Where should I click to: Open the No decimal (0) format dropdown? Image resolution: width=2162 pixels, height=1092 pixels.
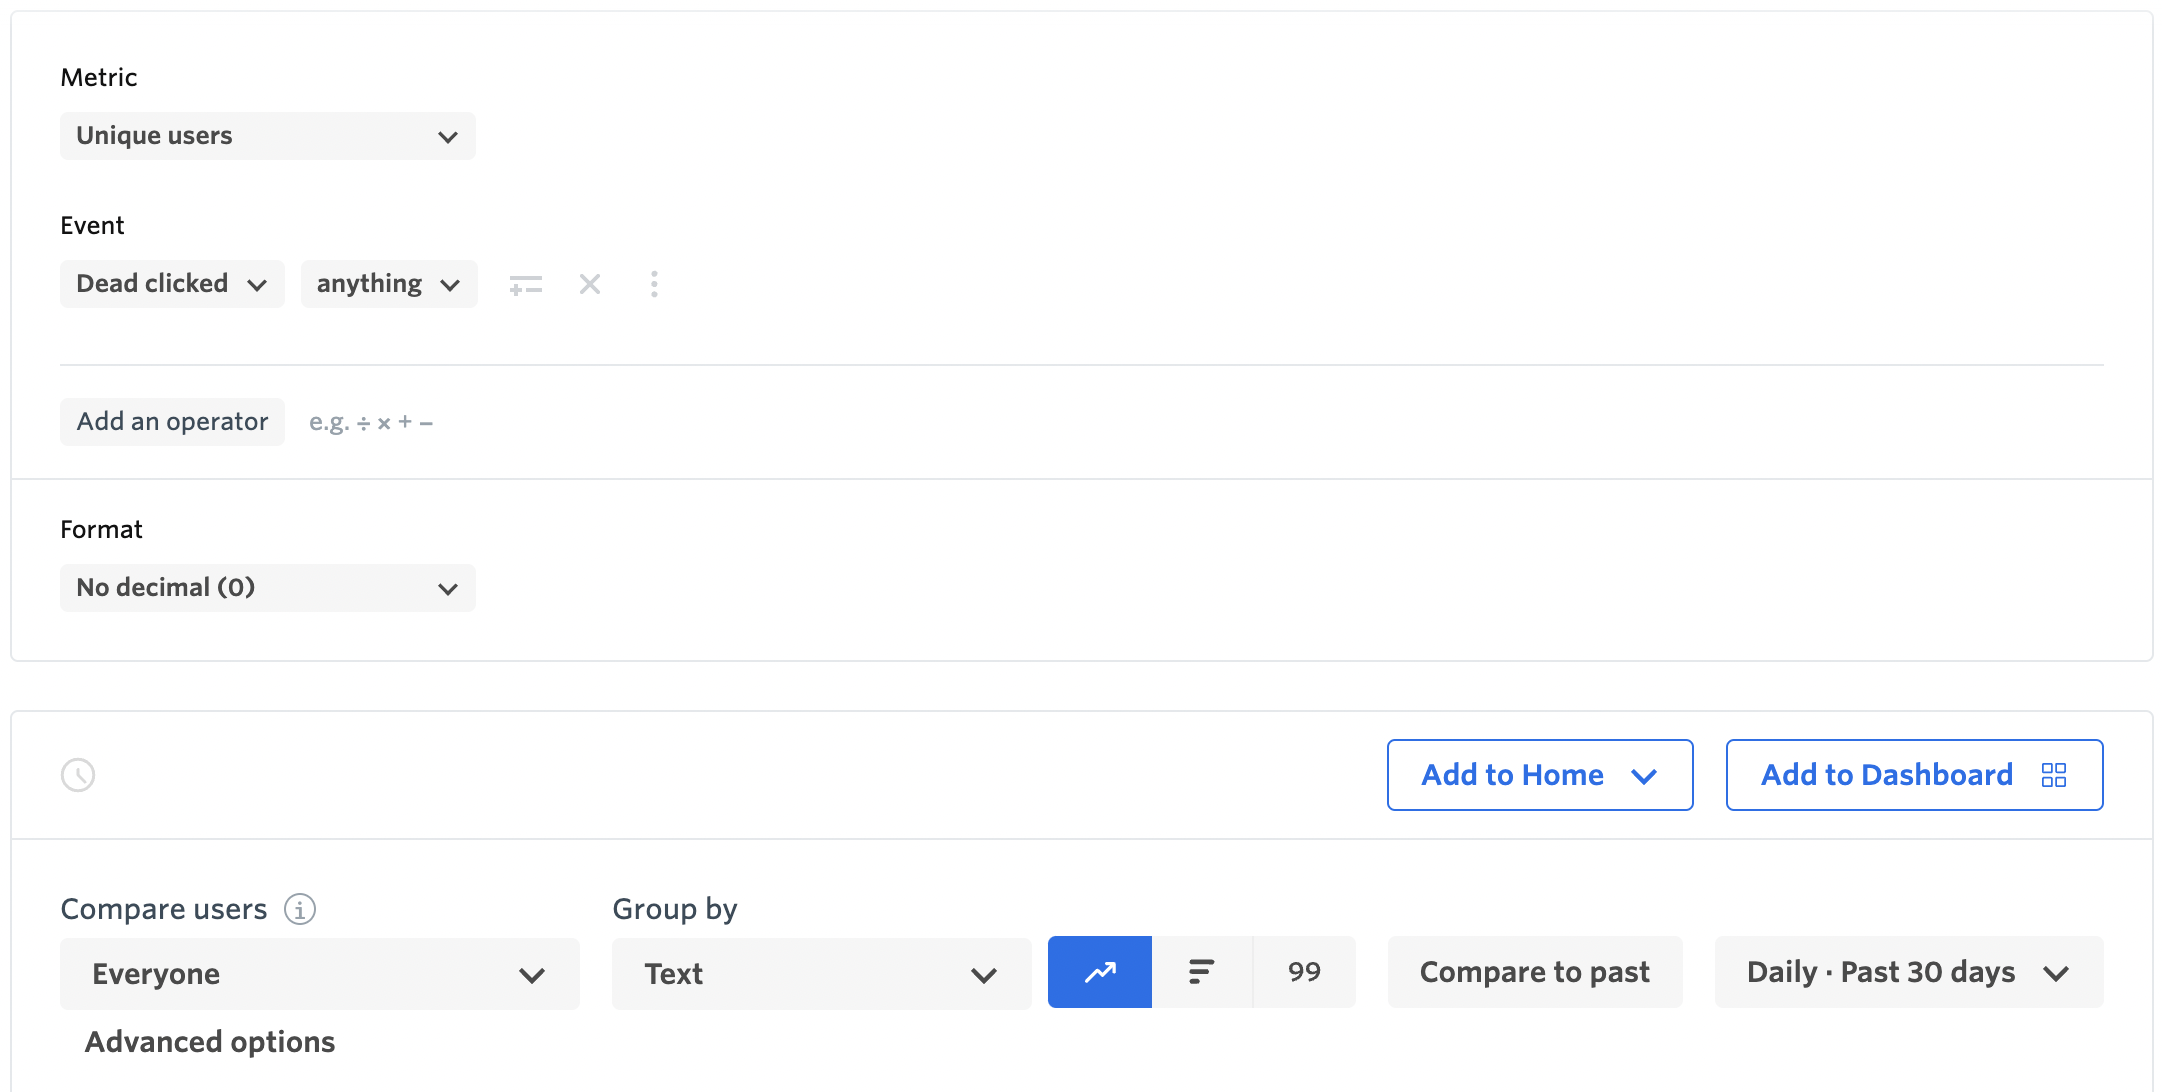click(268, 588)
